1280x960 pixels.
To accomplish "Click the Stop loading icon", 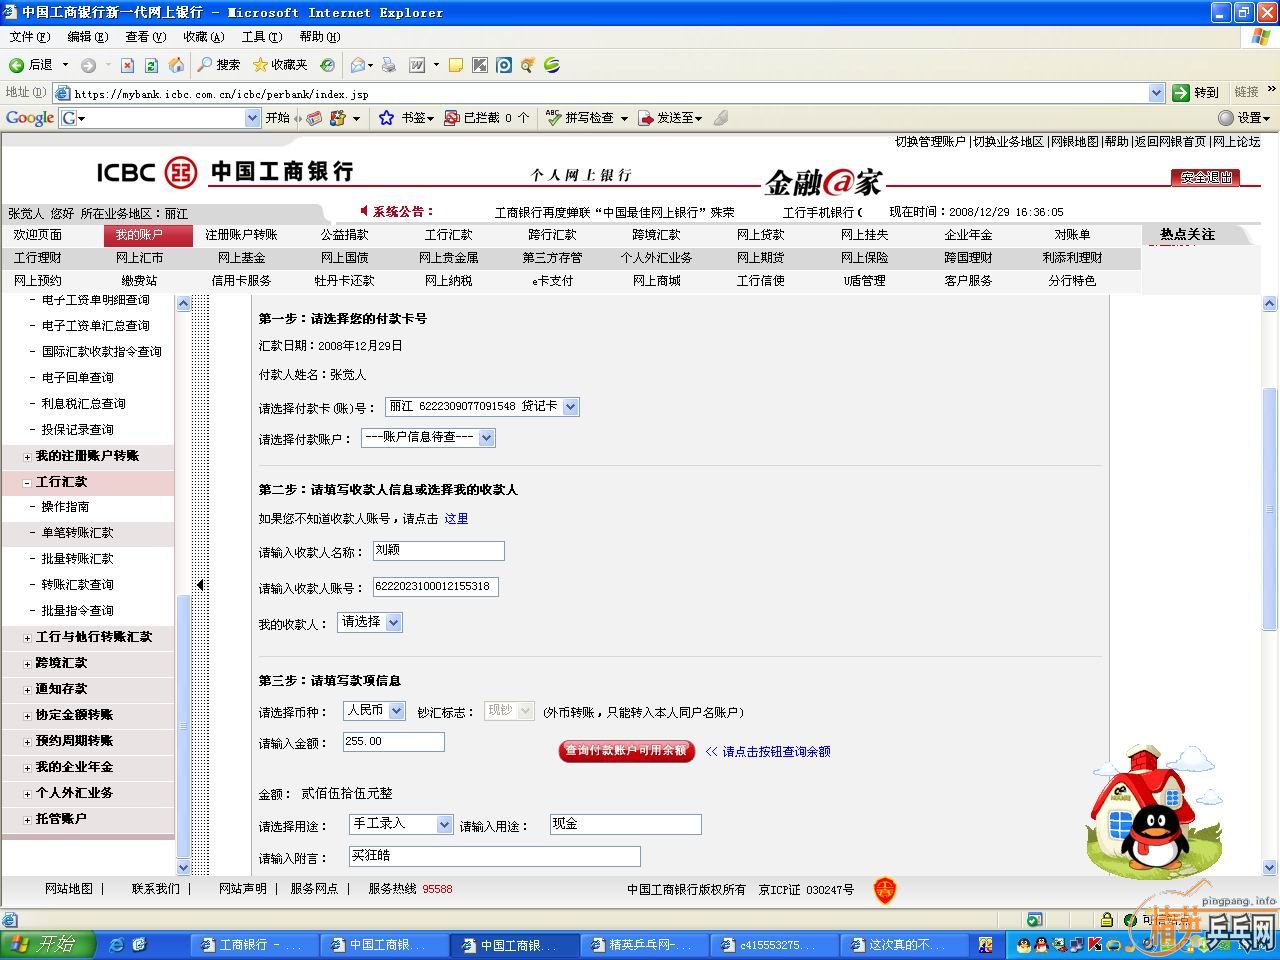I will tap(127, 65).
